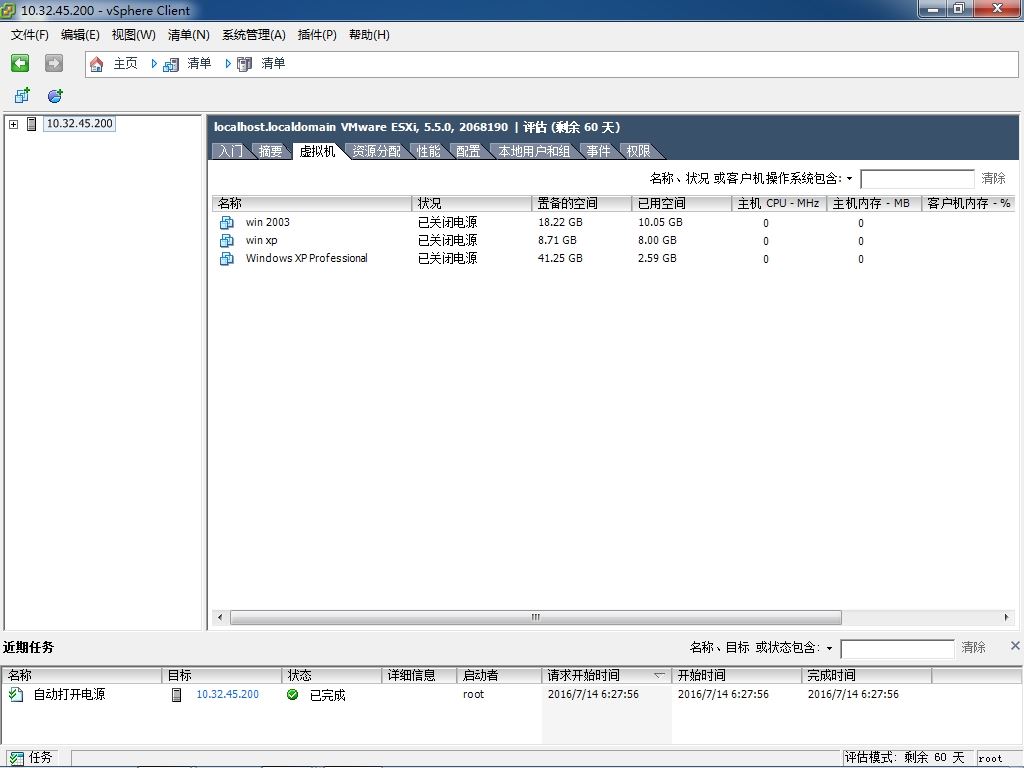Open the 文件(F) menu
The width and height of the screenshot is (1024, 768).
pos(29,35)
